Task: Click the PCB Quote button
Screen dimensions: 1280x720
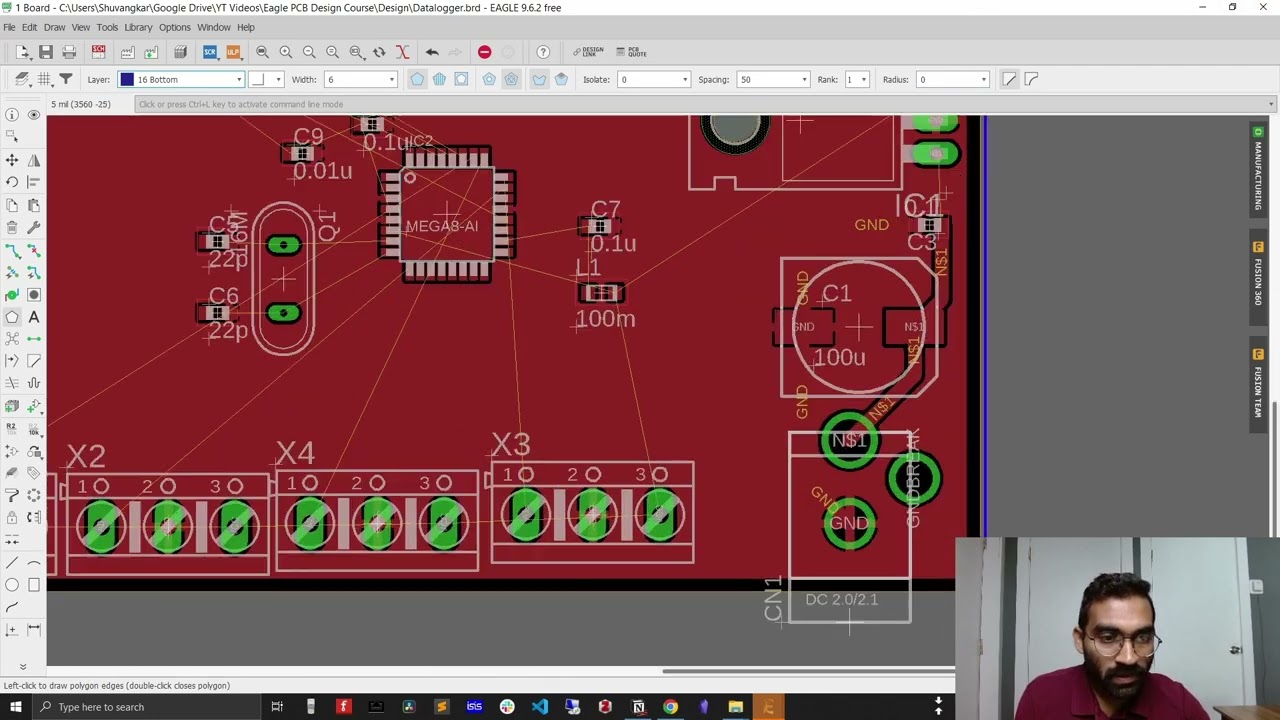Action: tap(632, 52)
